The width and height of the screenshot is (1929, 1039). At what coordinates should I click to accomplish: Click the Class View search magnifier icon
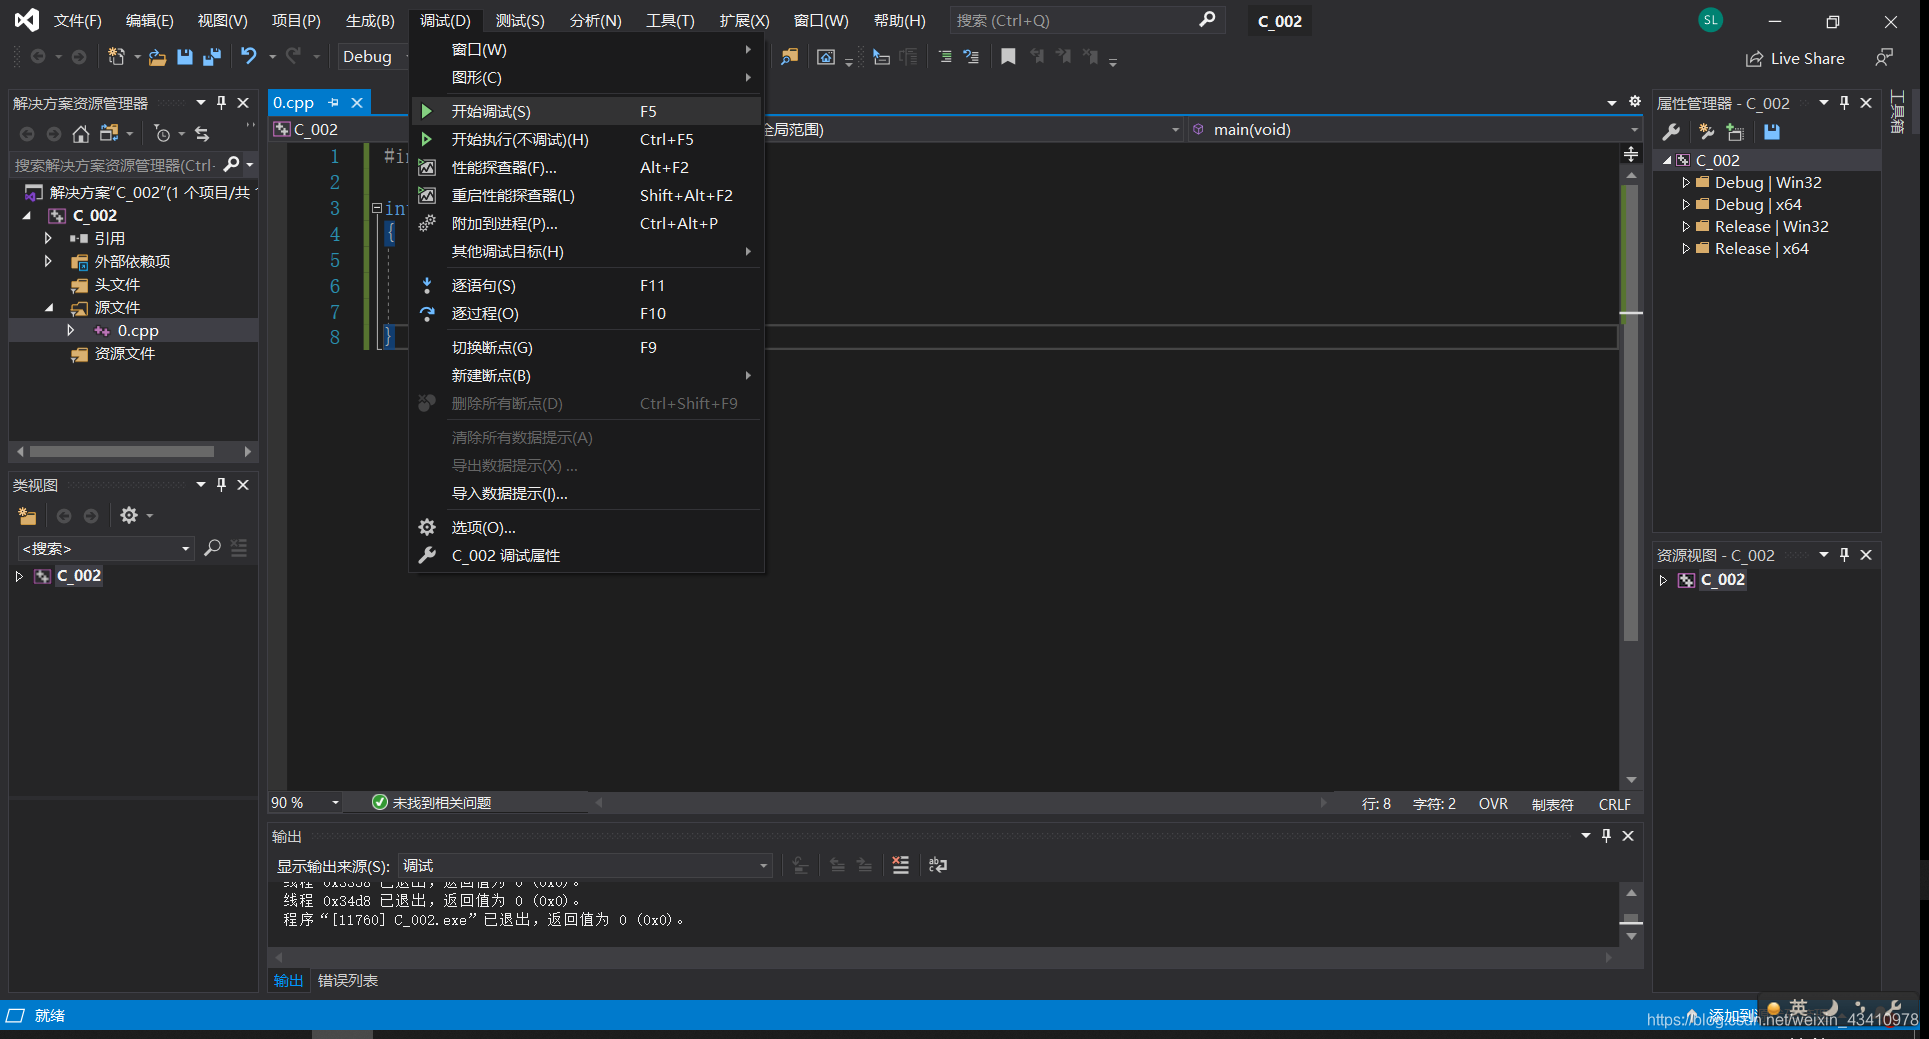212,548
